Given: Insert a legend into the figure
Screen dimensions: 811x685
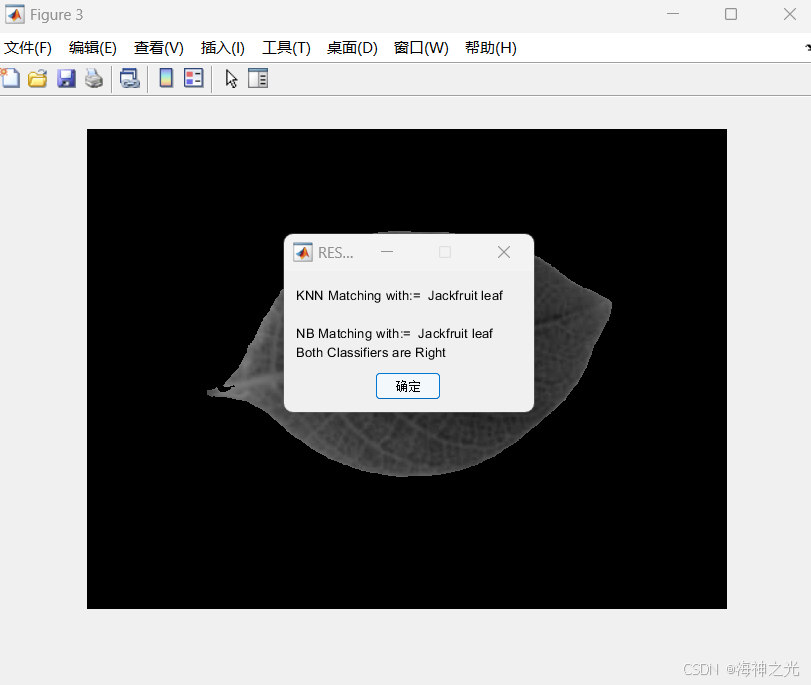Looking at the screenshot, I should coord(193,78).
